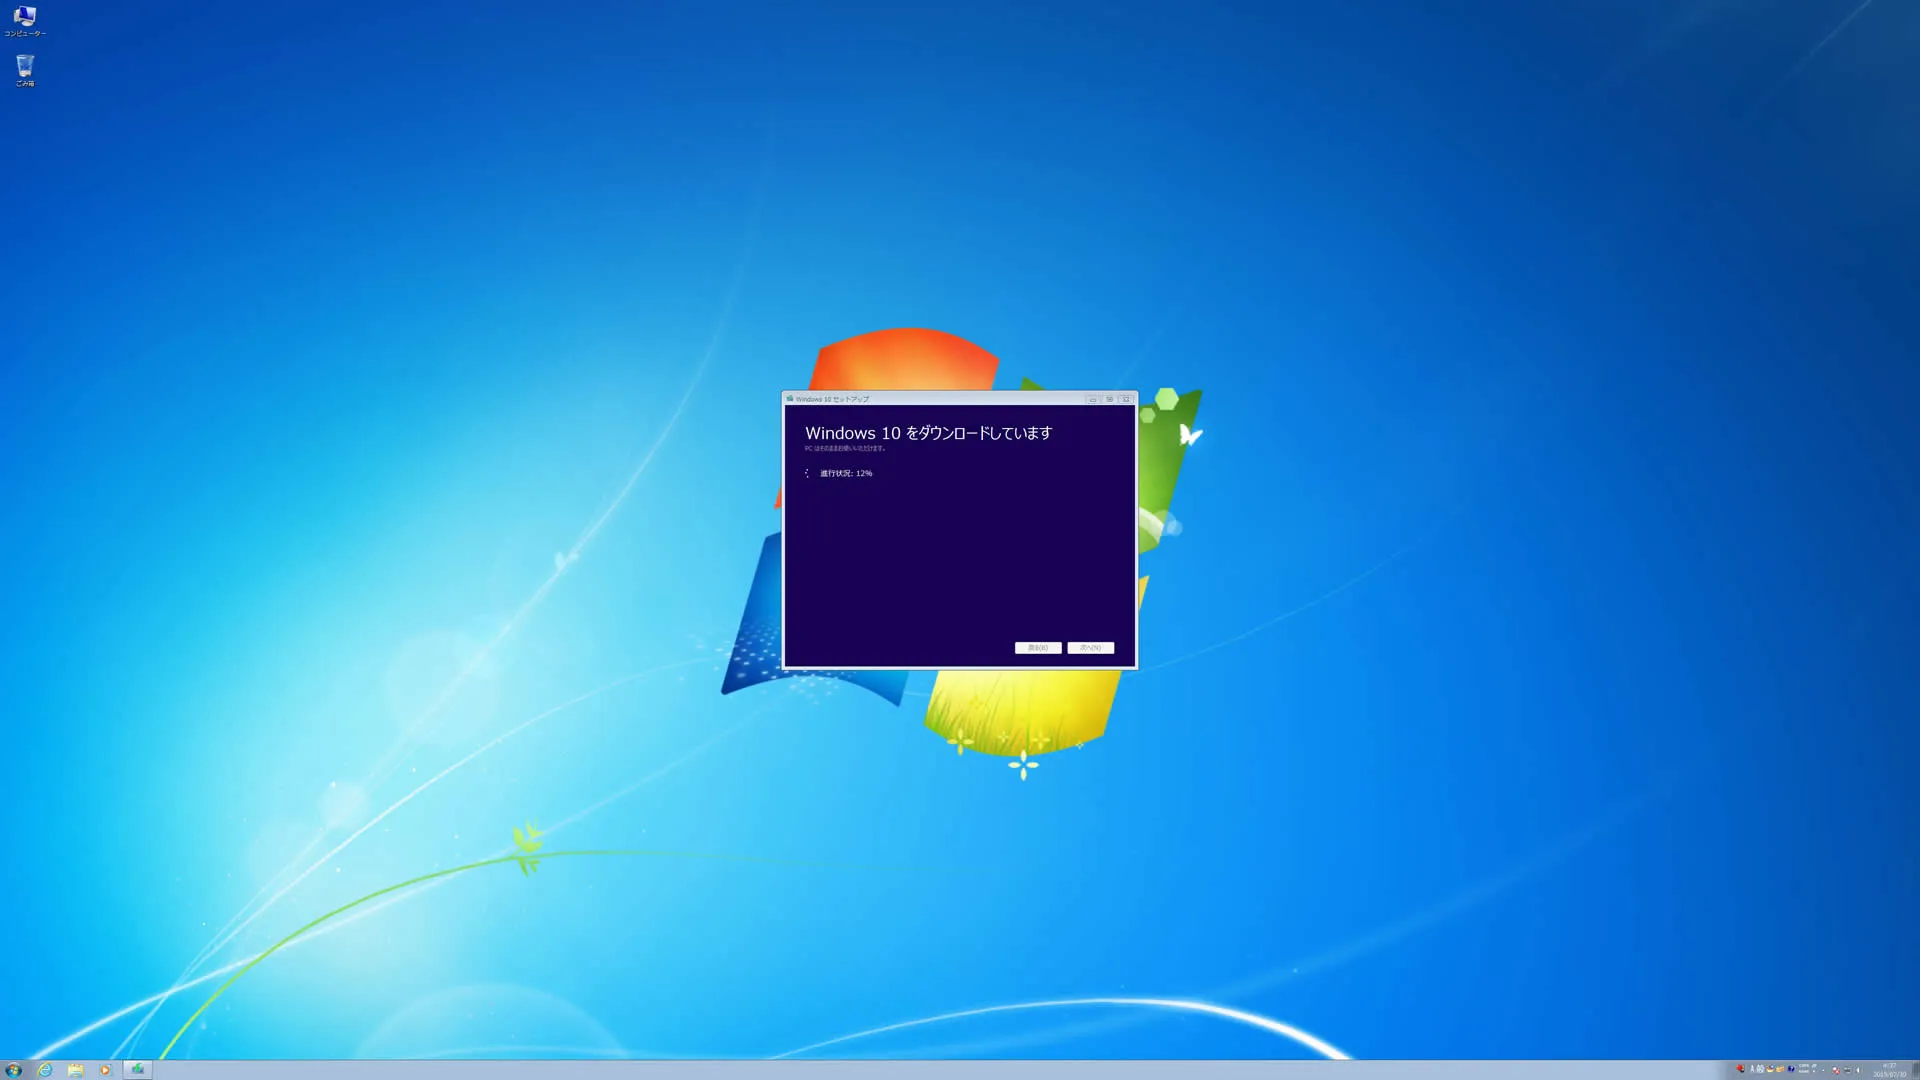Screen dimensions: 1920x1080
Task: Open the コンピューター desktop icon
Action: click(25, 21)
